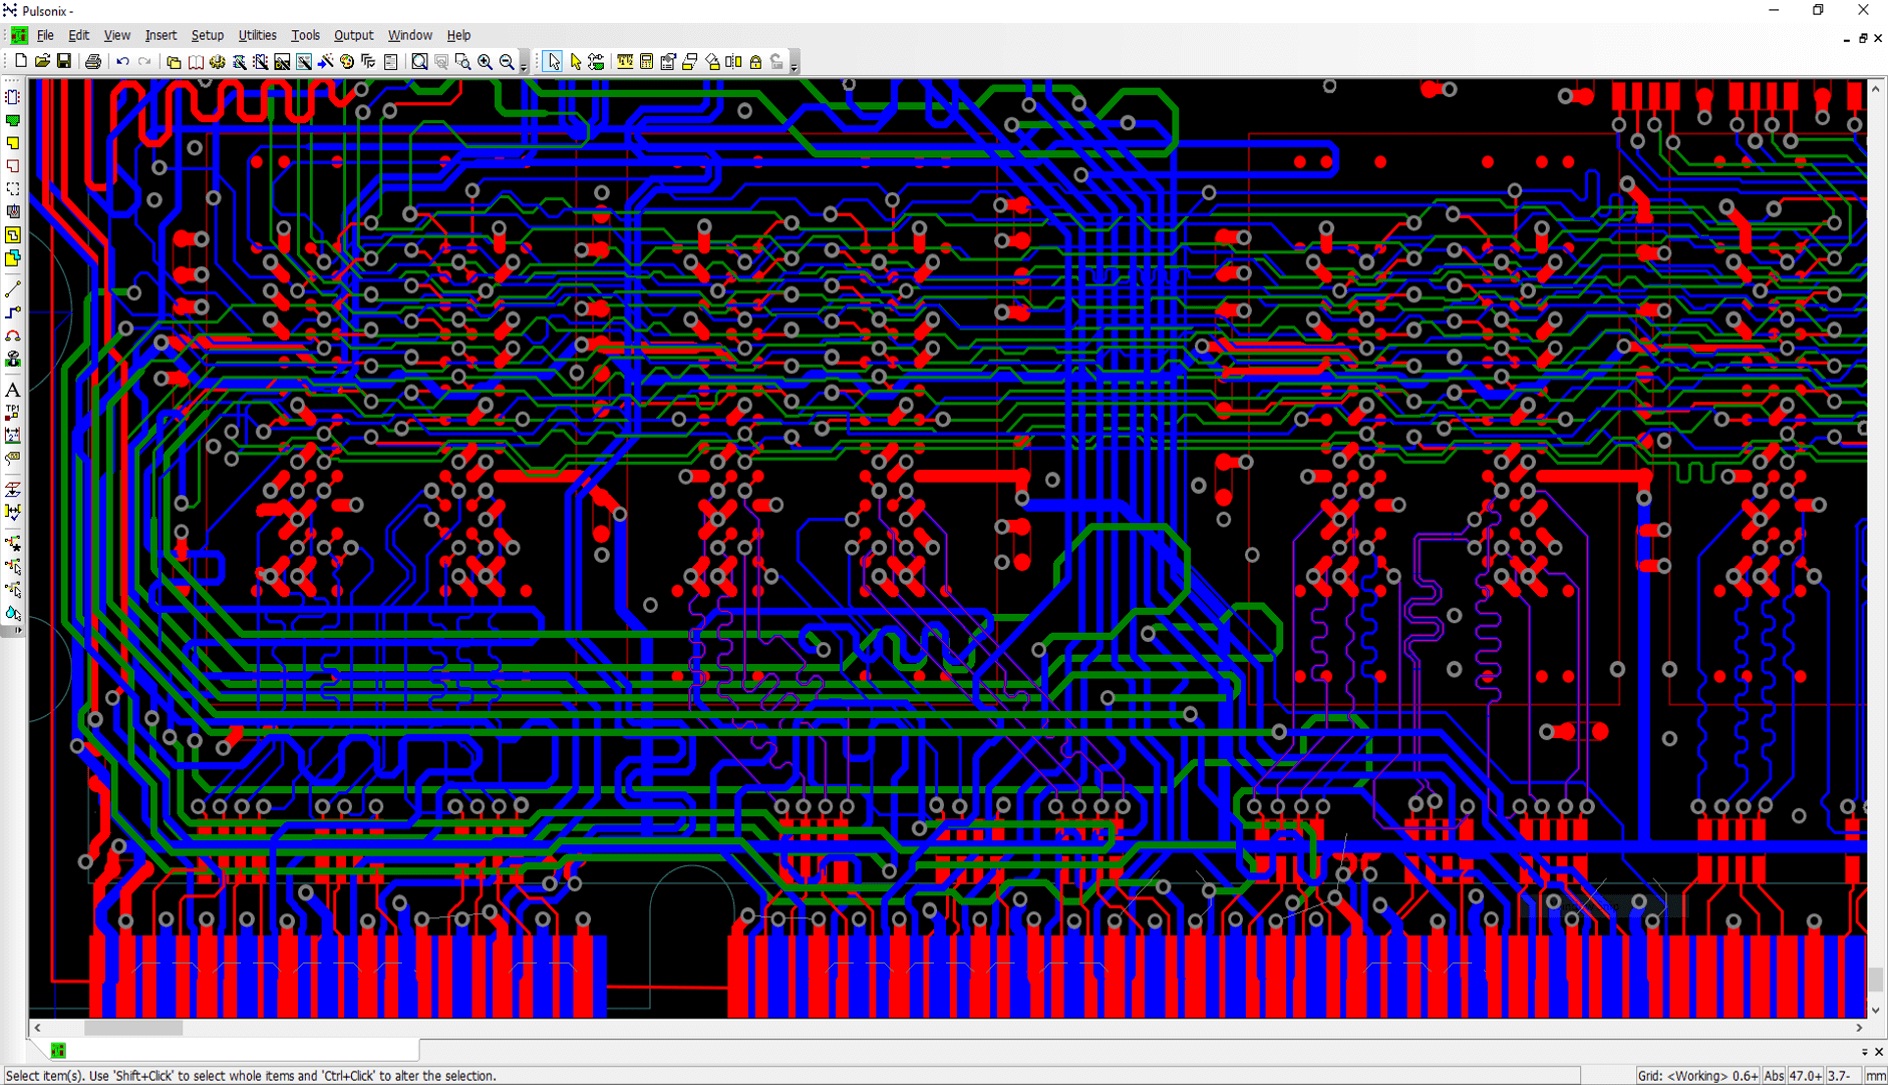Viewport: 1888px width, 1085px height.
Task: Open the File menu
Action: click(x=45, y=35)
